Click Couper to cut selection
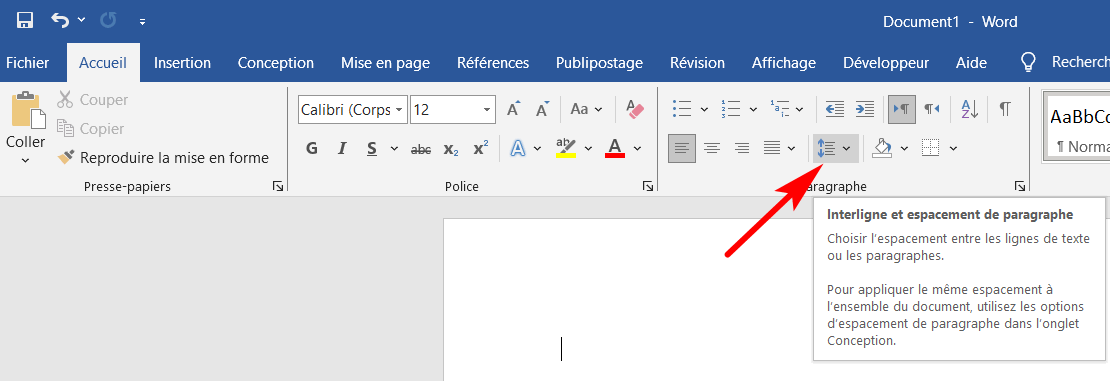Viewport: 1110px width, 381px height. pos(93,100)
